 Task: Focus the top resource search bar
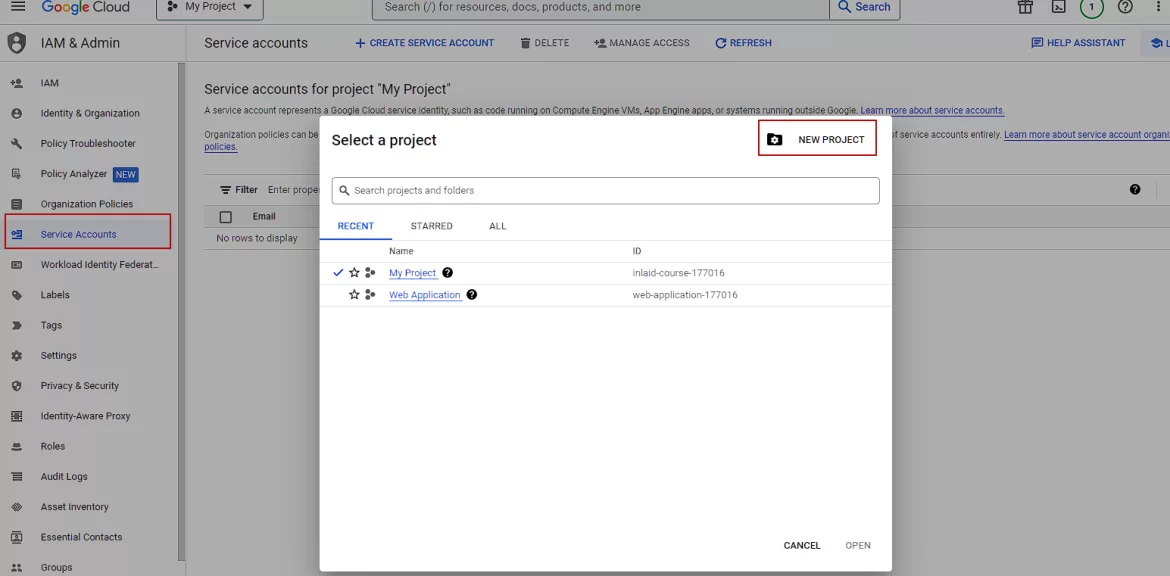pos(601,7)
